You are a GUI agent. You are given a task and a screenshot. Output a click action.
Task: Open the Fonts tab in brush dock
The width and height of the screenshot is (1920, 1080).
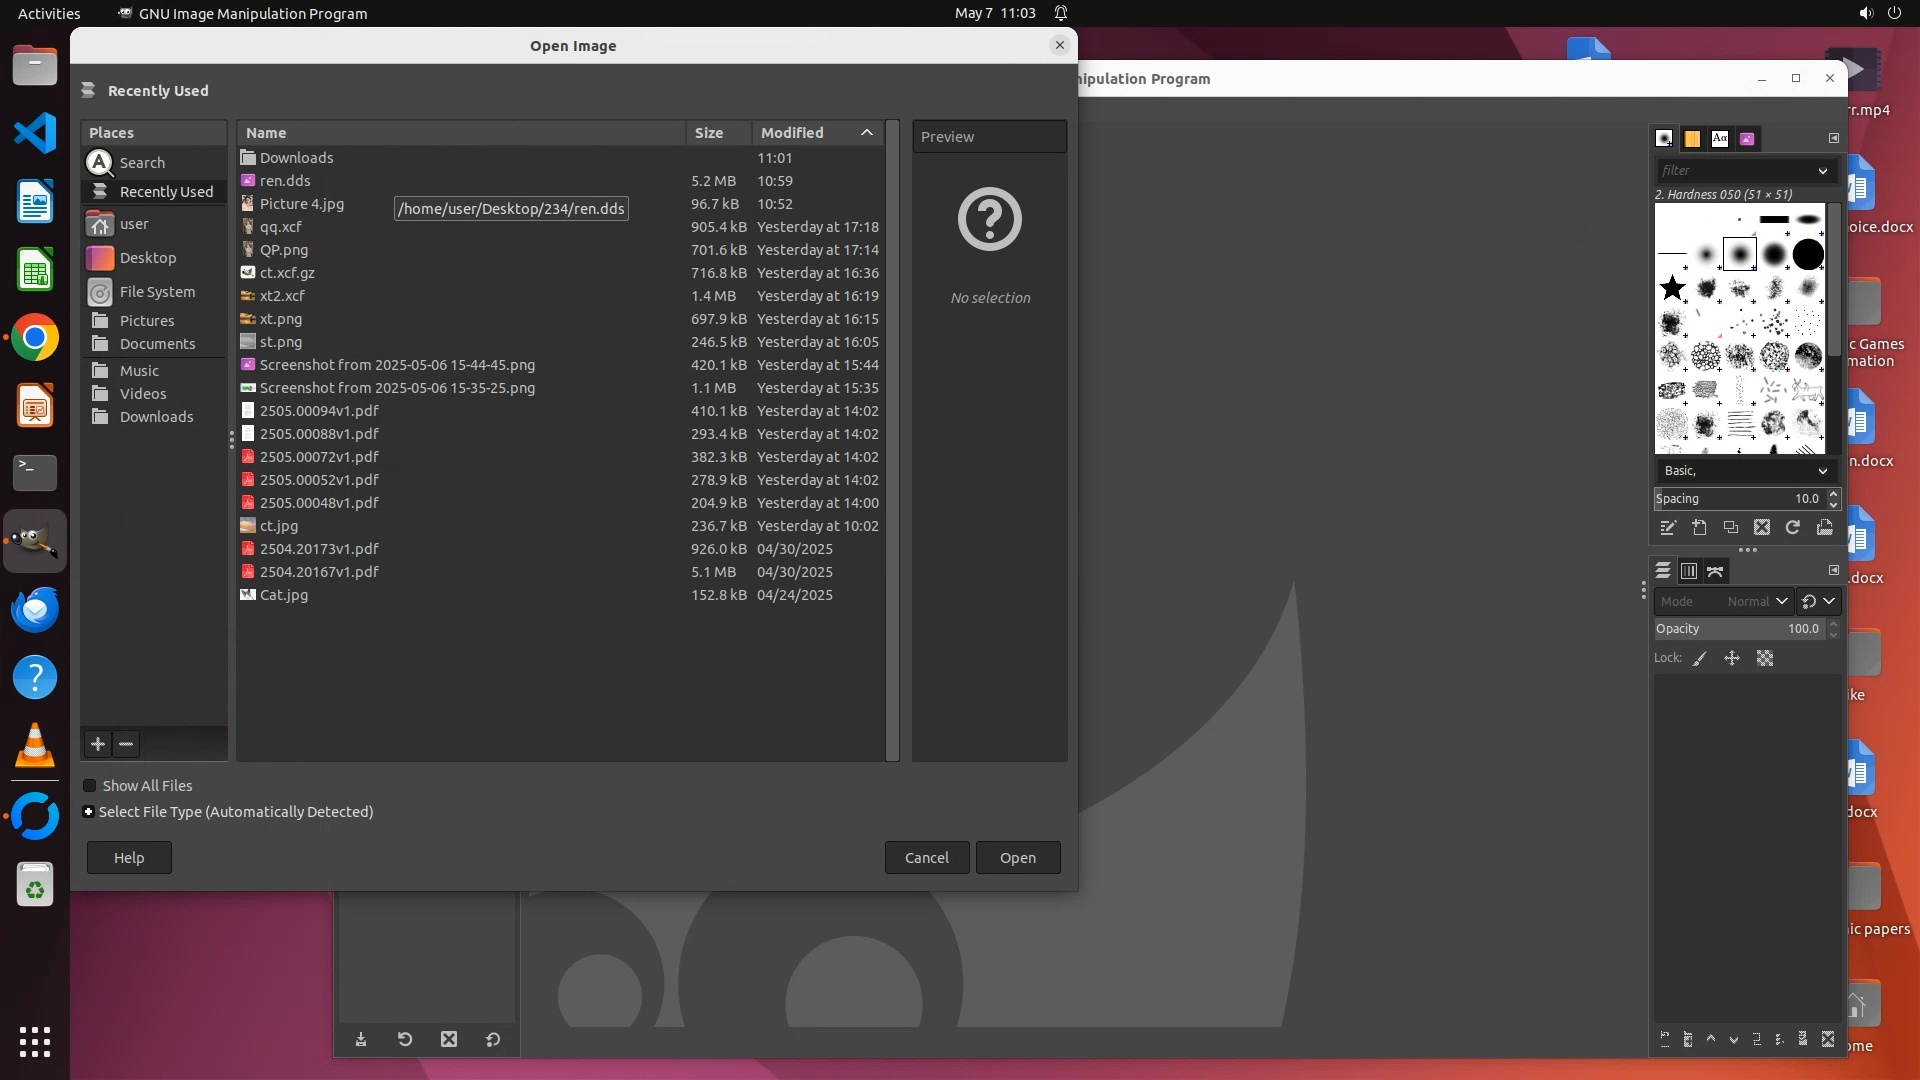pyautogui.click(x=1720, y=139)
